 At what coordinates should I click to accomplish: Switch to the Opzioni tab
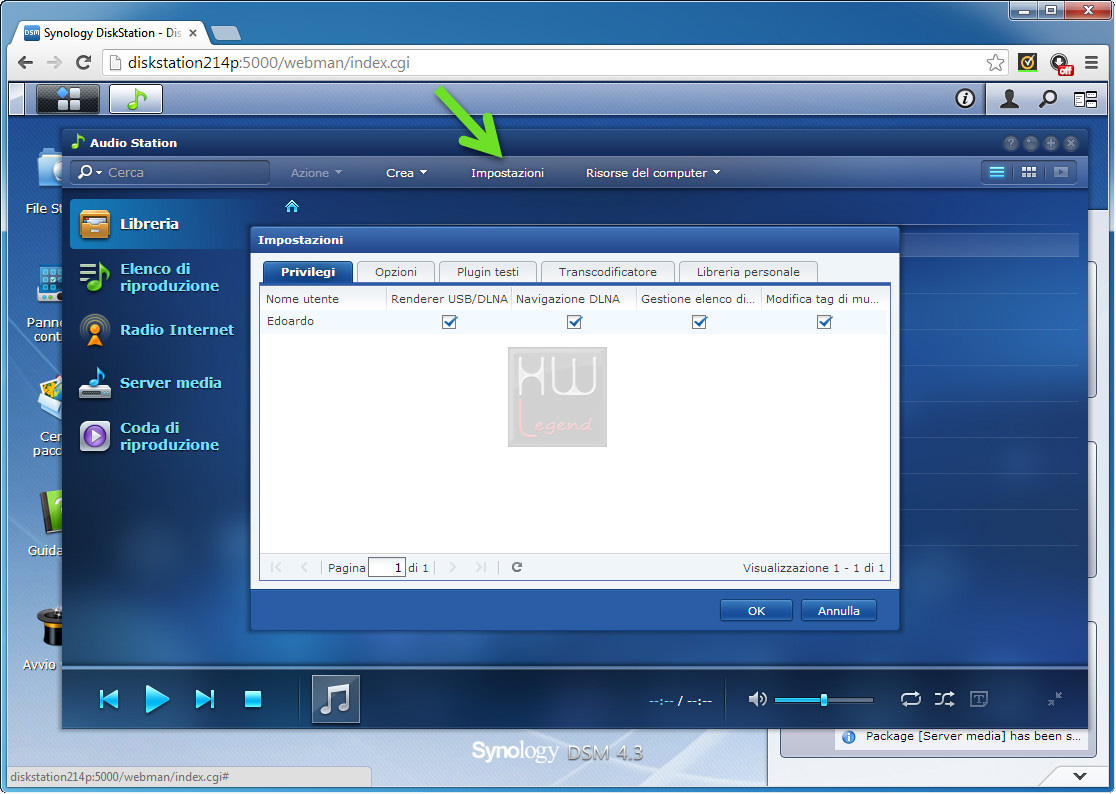[x=396, y=272]
